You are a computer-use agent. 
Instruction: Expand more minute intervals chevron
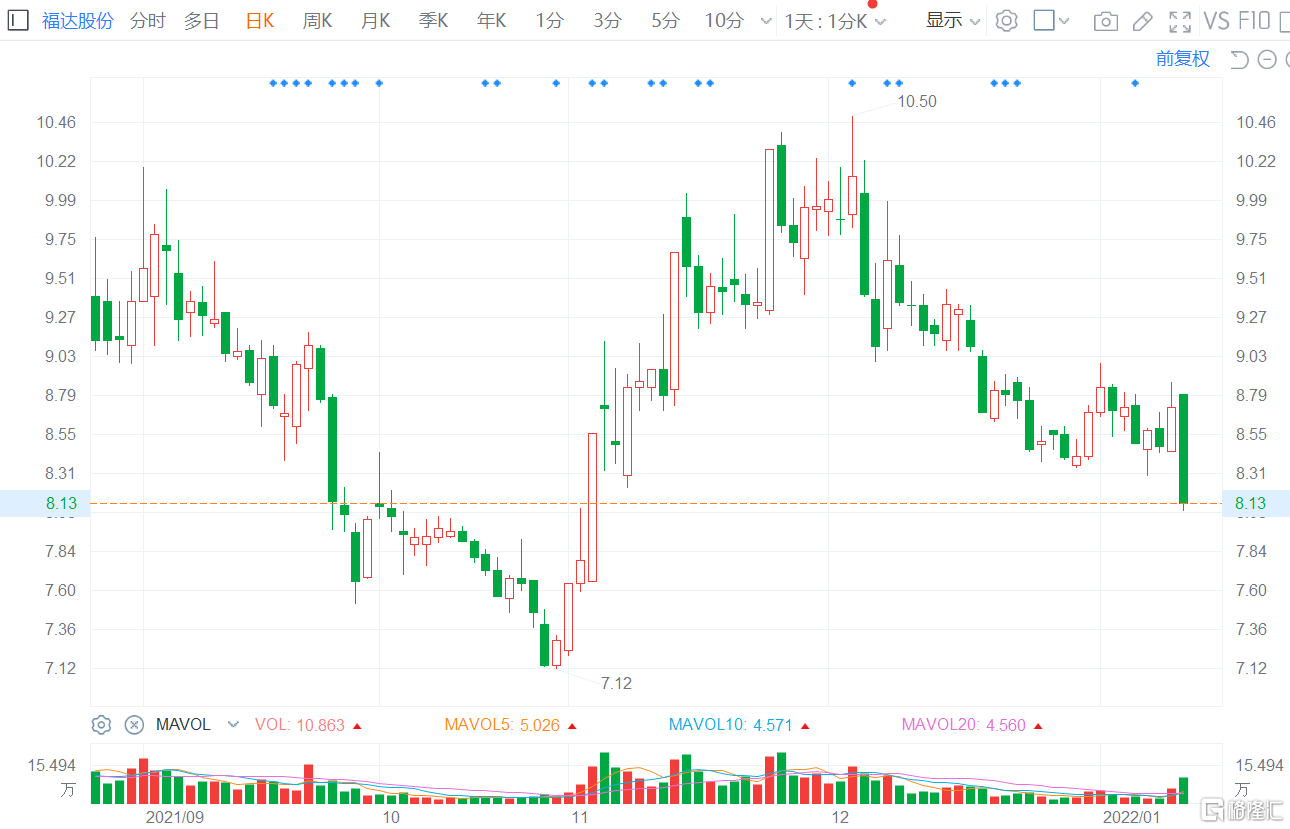coord(766,21)
